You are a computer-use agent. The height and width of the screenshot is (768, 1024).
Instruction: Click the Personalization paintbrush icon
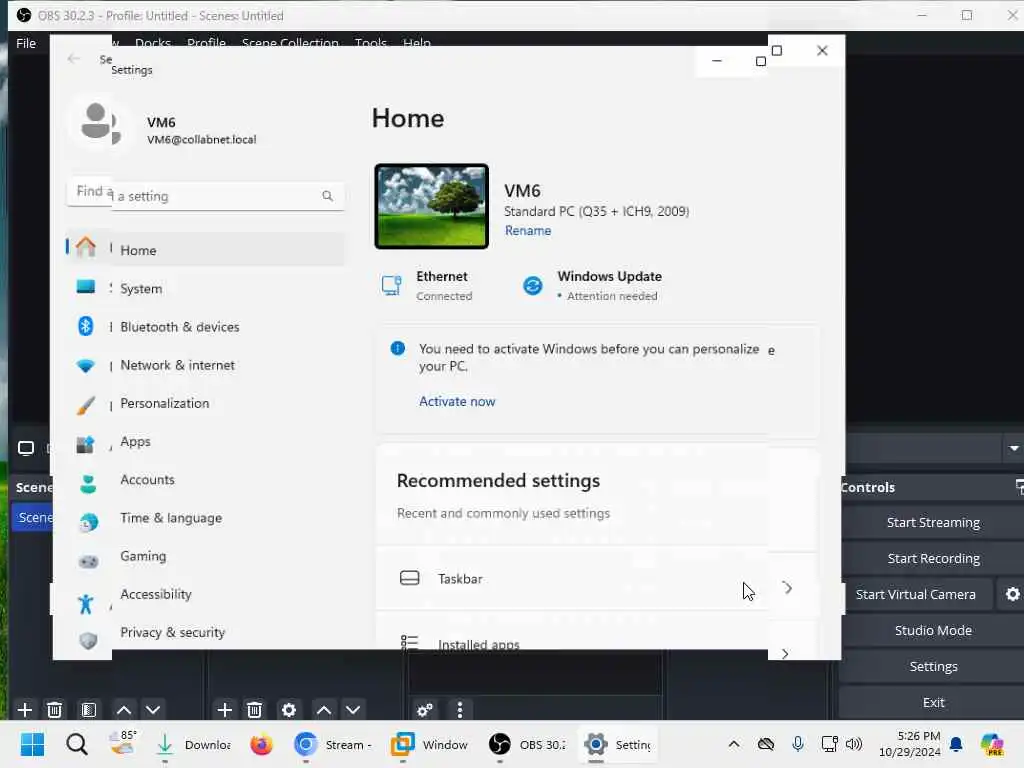(86, 405)
